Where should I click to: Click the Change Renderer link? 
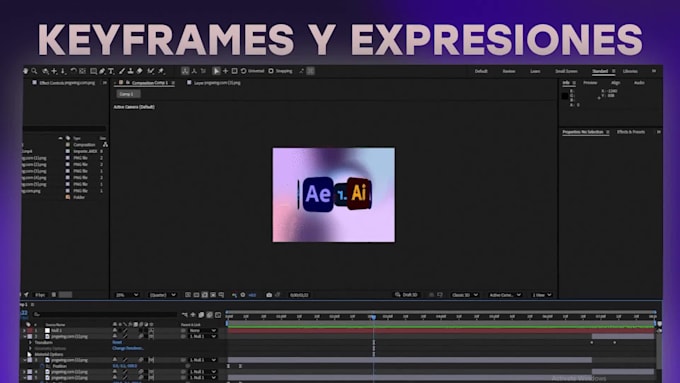pos(128,348)
